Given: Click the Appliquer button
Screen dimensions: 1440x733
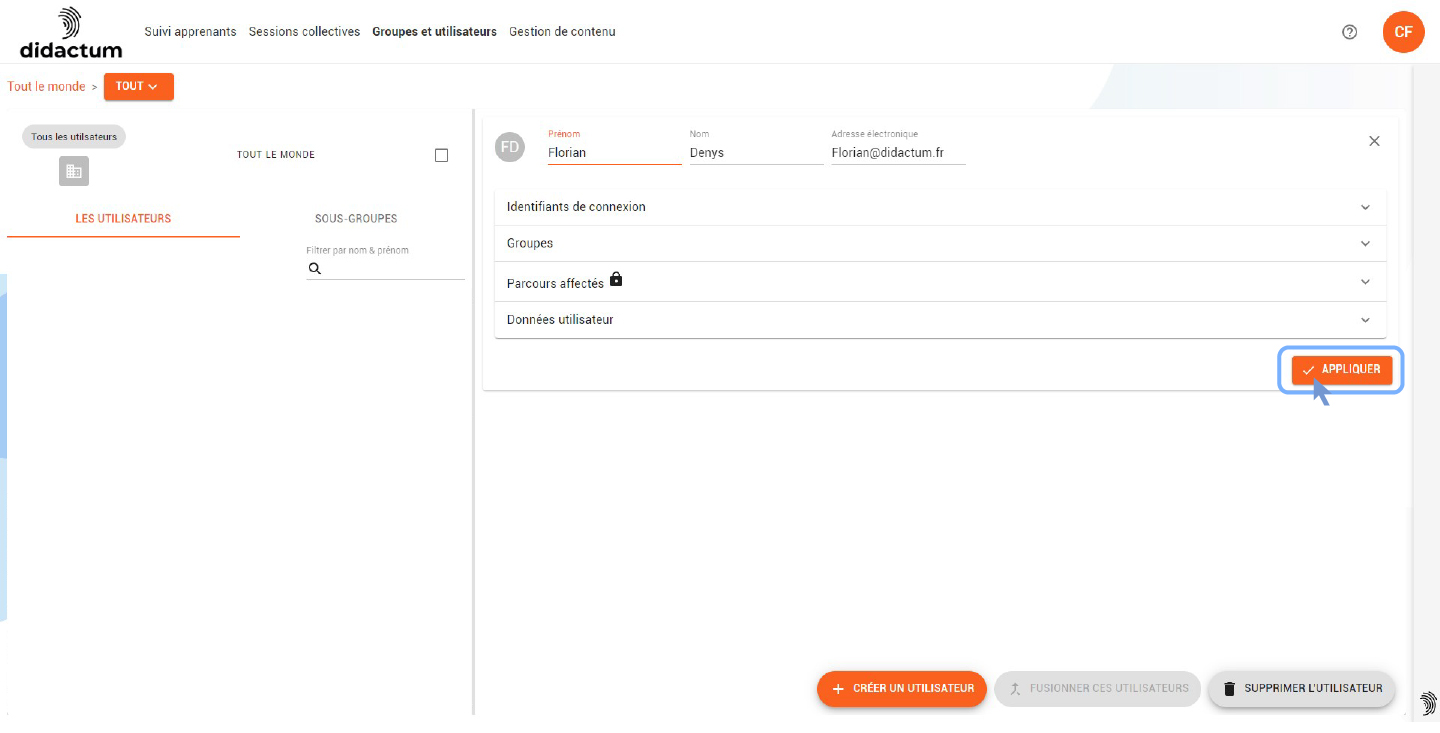Looking at the screenshot, I should [1342, 370].
